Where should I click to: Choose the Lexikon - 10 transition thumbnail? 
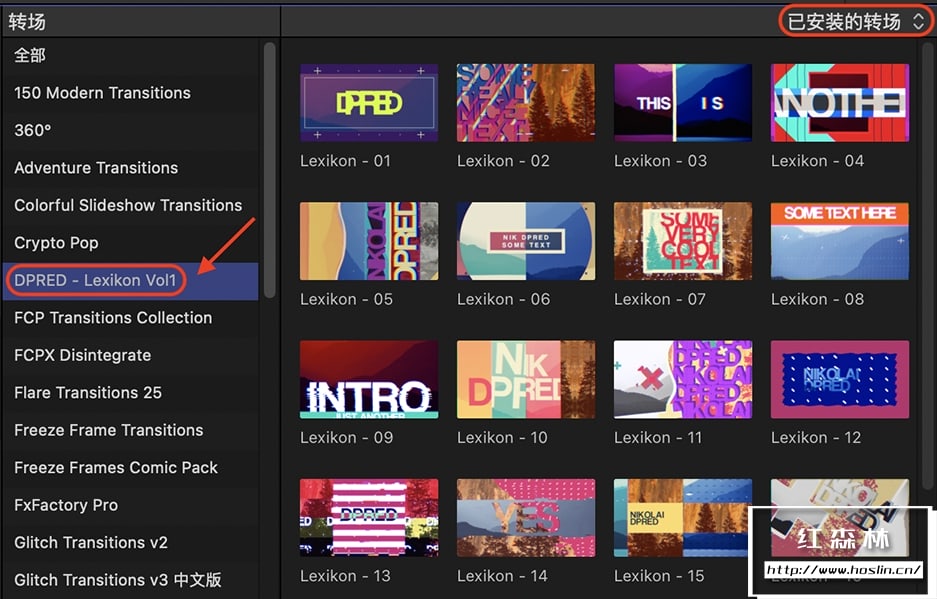526,380
